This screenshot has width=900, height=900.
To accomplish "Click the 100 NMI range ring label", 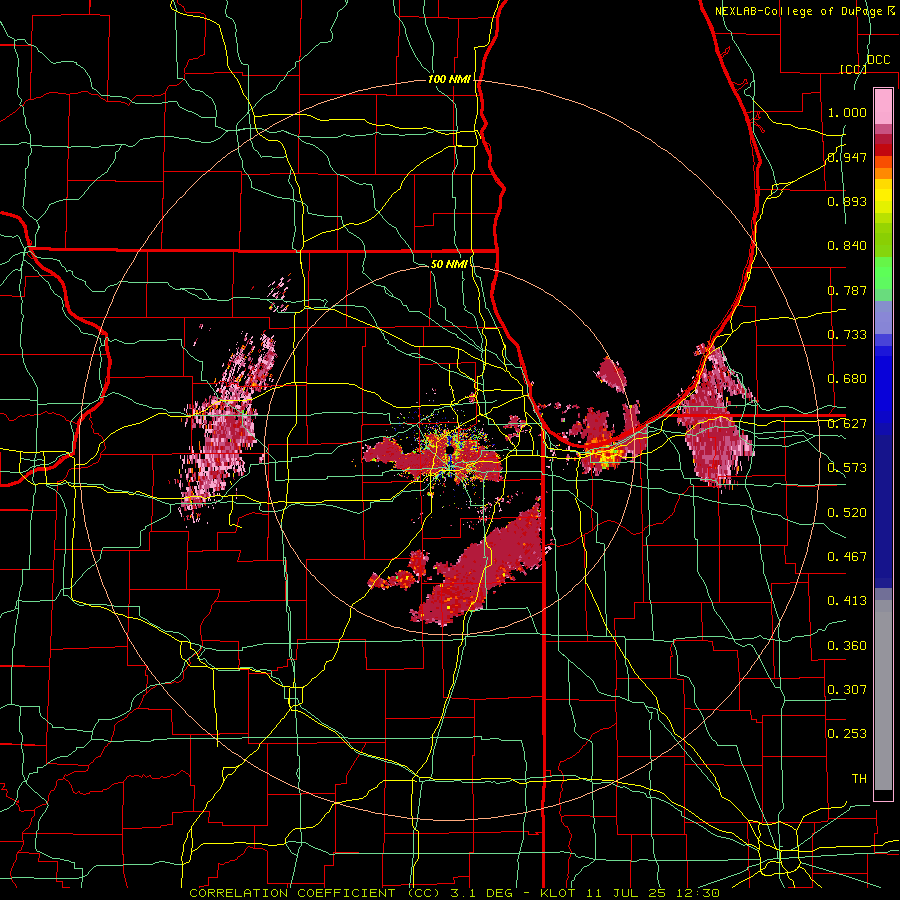I will click(449, 79).
